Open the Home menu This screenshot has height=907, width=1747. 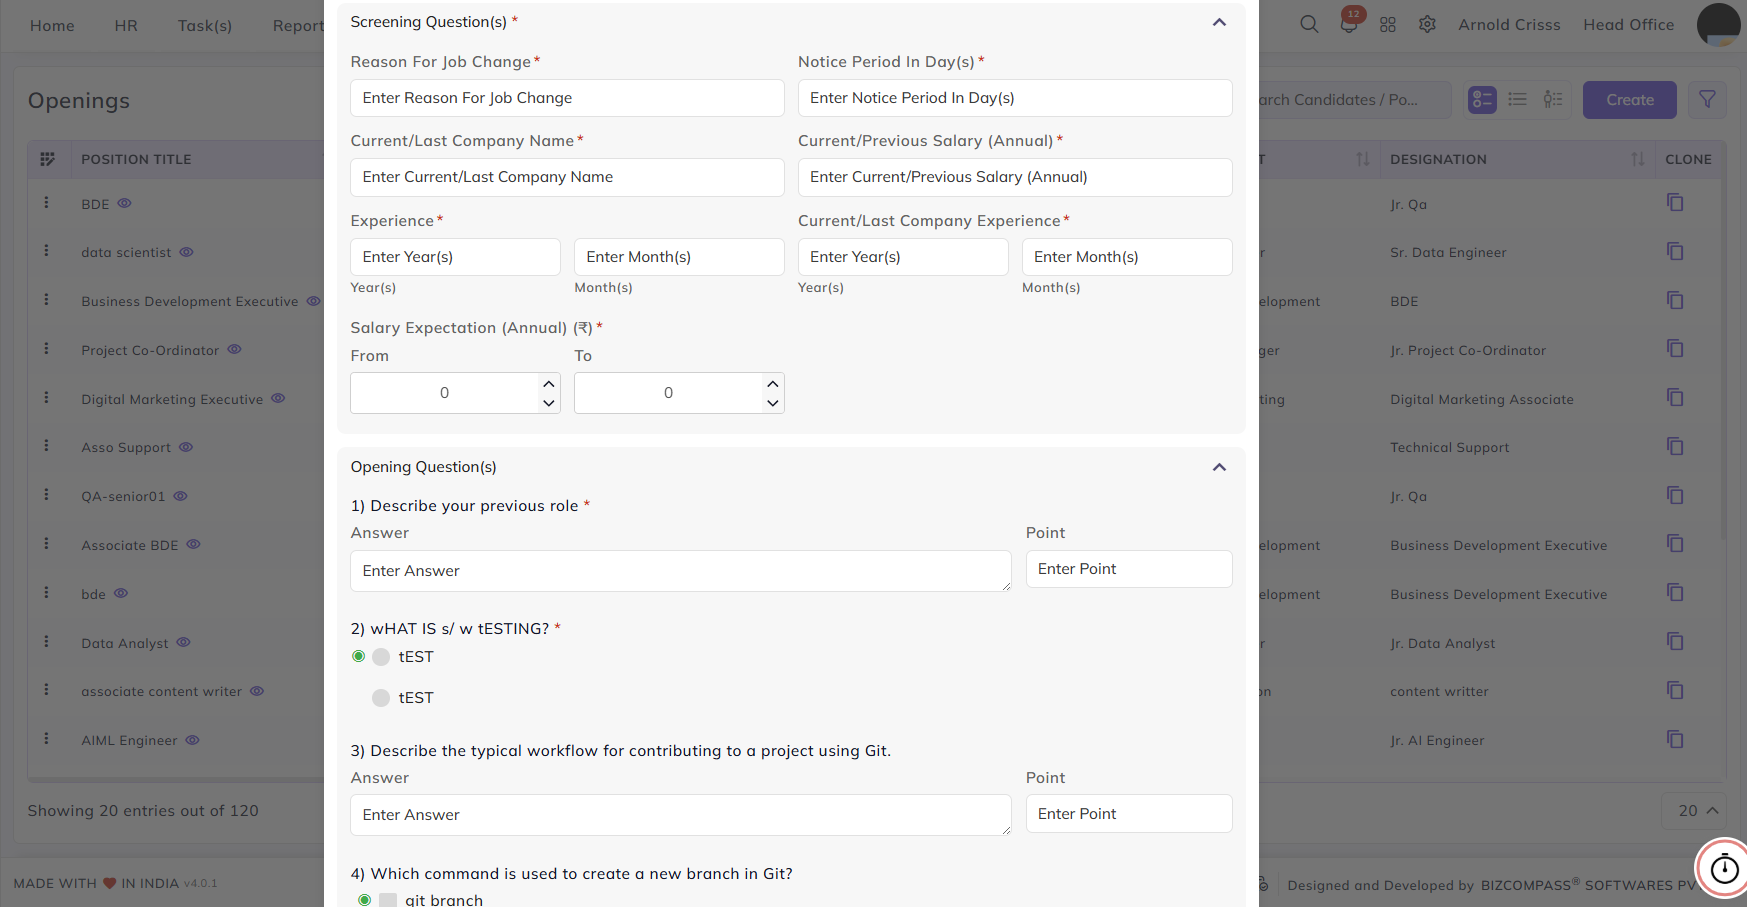tap(52, 25)
